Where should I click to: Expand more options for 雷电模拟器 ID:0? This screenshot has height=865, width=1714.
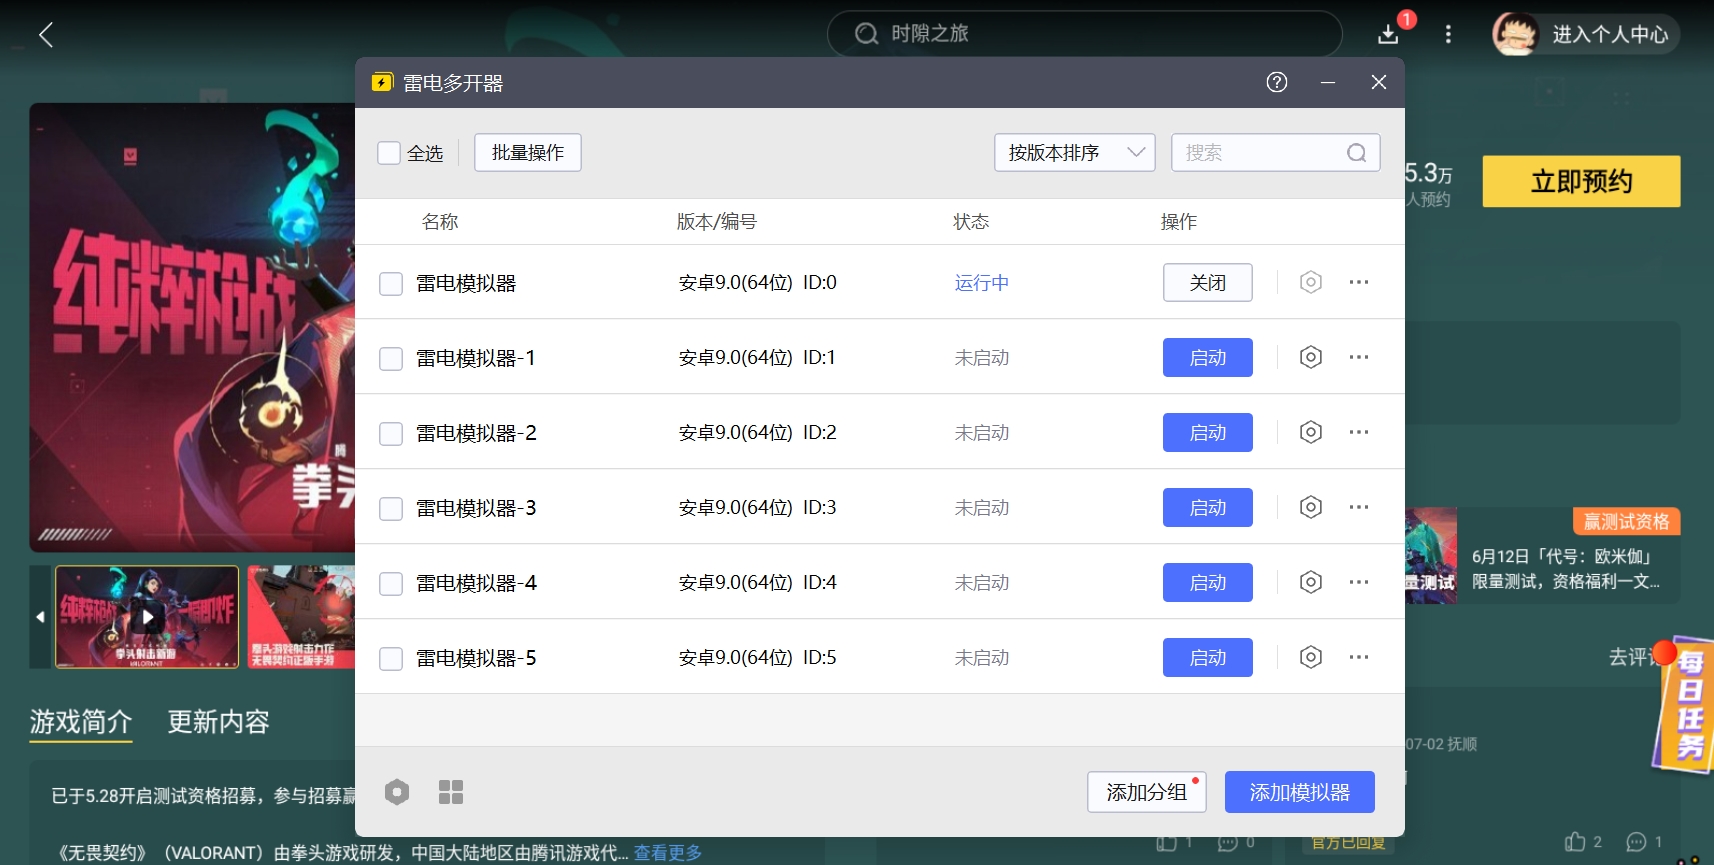[1358, 282]
